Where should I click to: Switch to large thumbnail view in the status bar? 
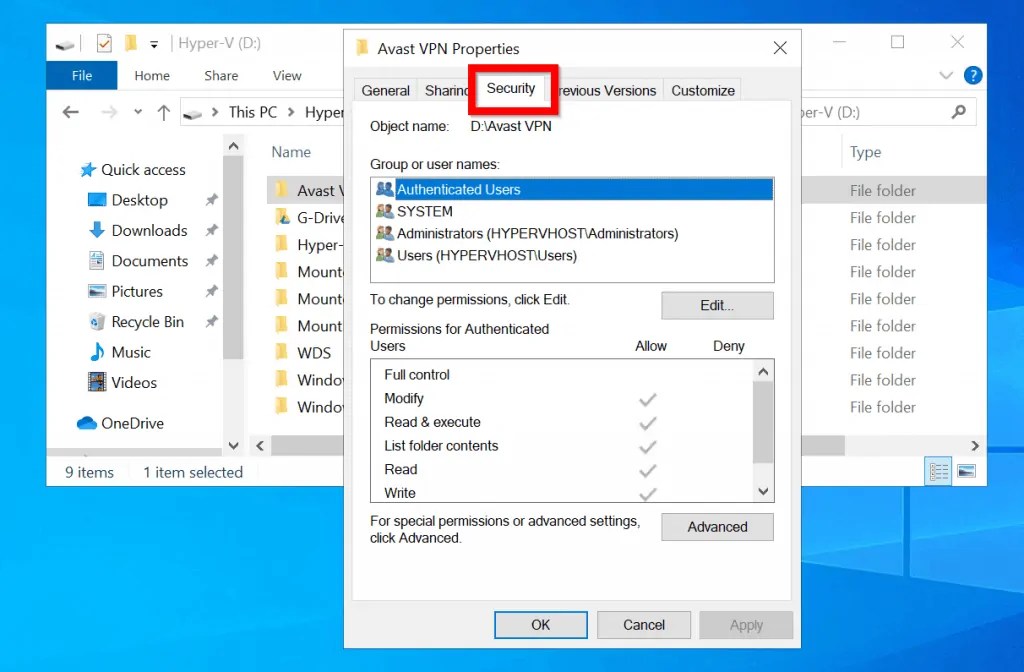[x=966, y=471]
